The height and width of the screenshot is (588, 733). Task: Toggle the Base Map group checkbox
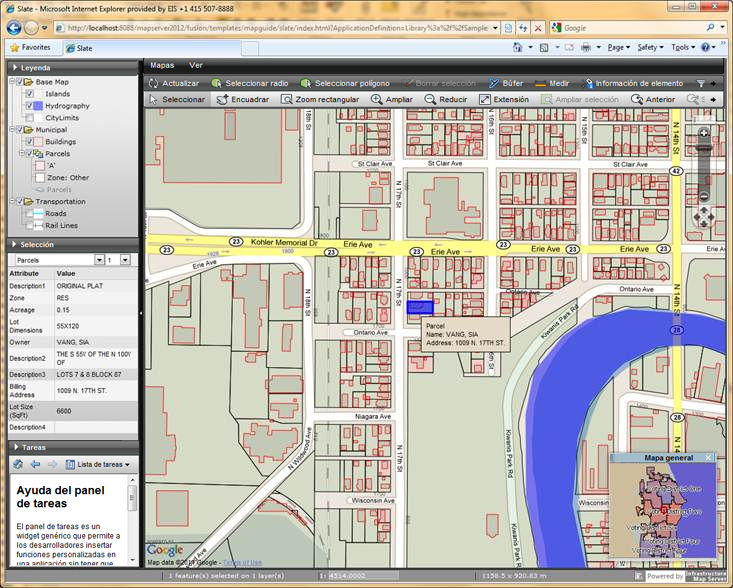(20, 82)
